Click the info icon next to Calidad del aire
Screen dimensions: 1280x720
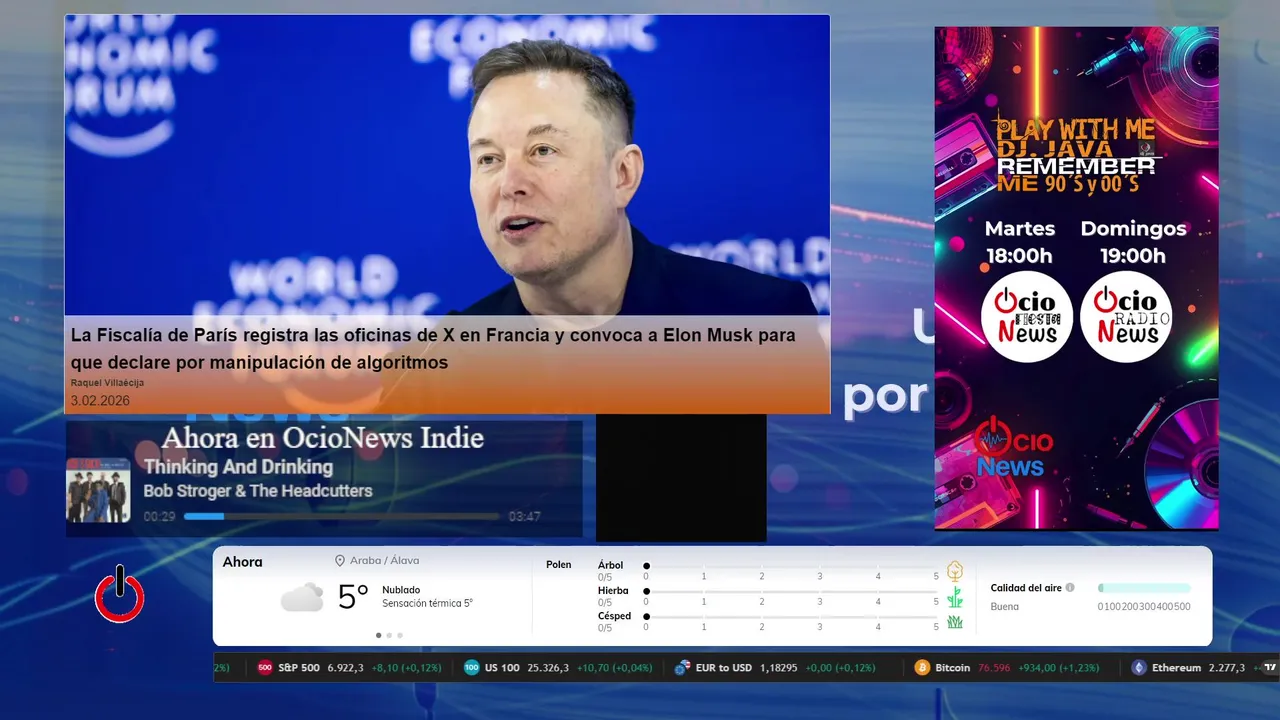tap(1070, 588)
